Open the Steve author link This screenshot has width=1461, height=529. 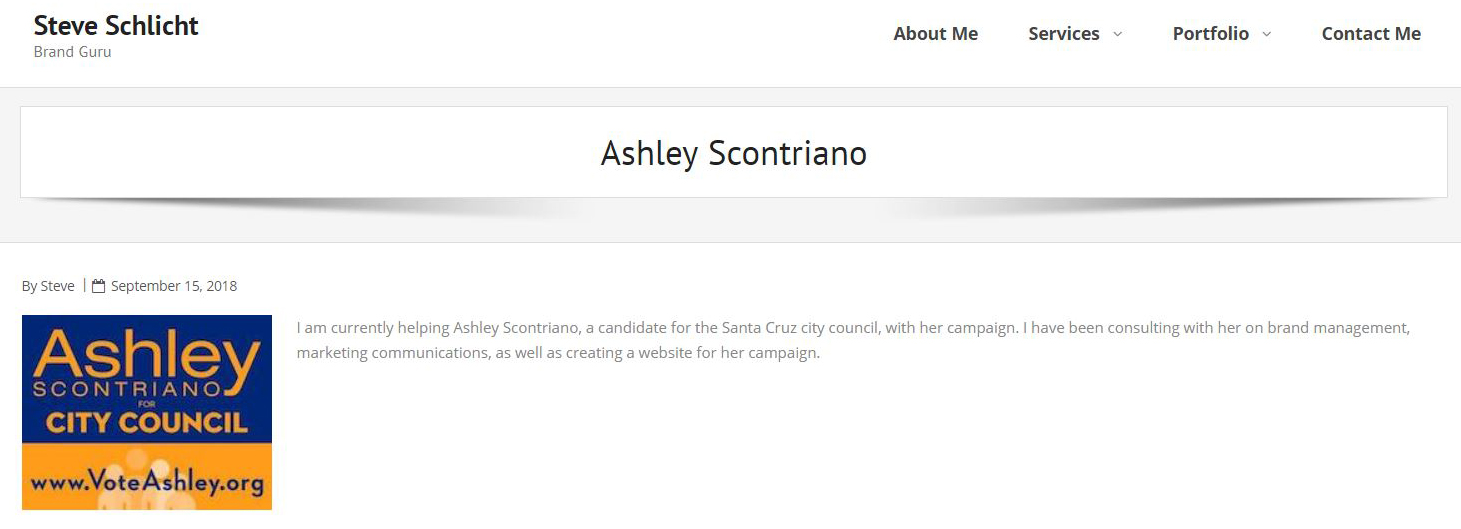[x=58, y=286]
